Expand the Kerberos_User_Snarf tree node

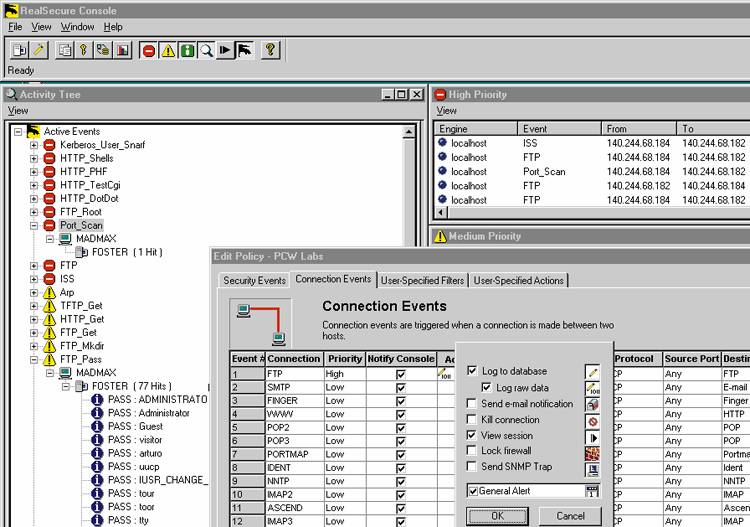tap(34, 145)
